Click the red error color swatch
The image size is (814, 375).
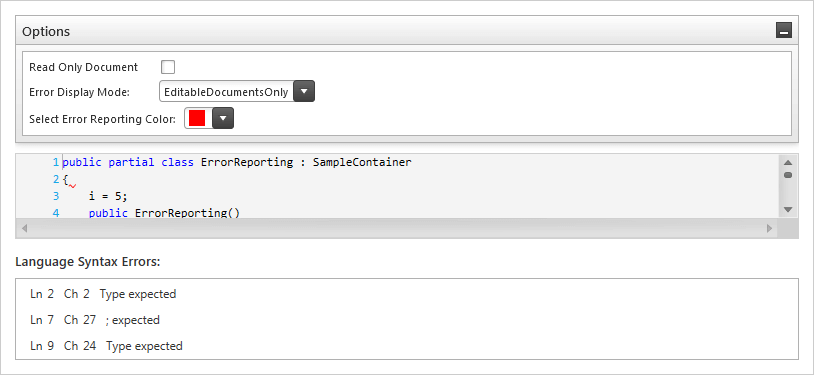click(x=197, y=118)
